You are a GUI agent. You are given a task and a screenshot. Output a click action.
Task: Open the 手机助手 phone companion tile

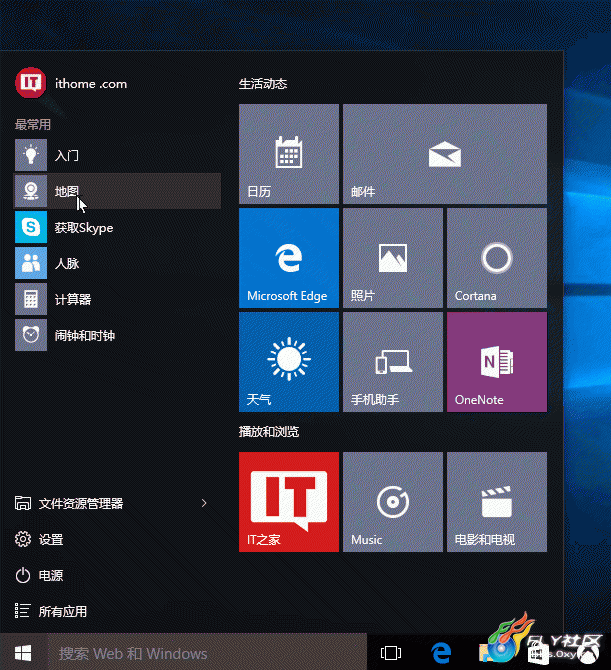(x=393, y=362)
